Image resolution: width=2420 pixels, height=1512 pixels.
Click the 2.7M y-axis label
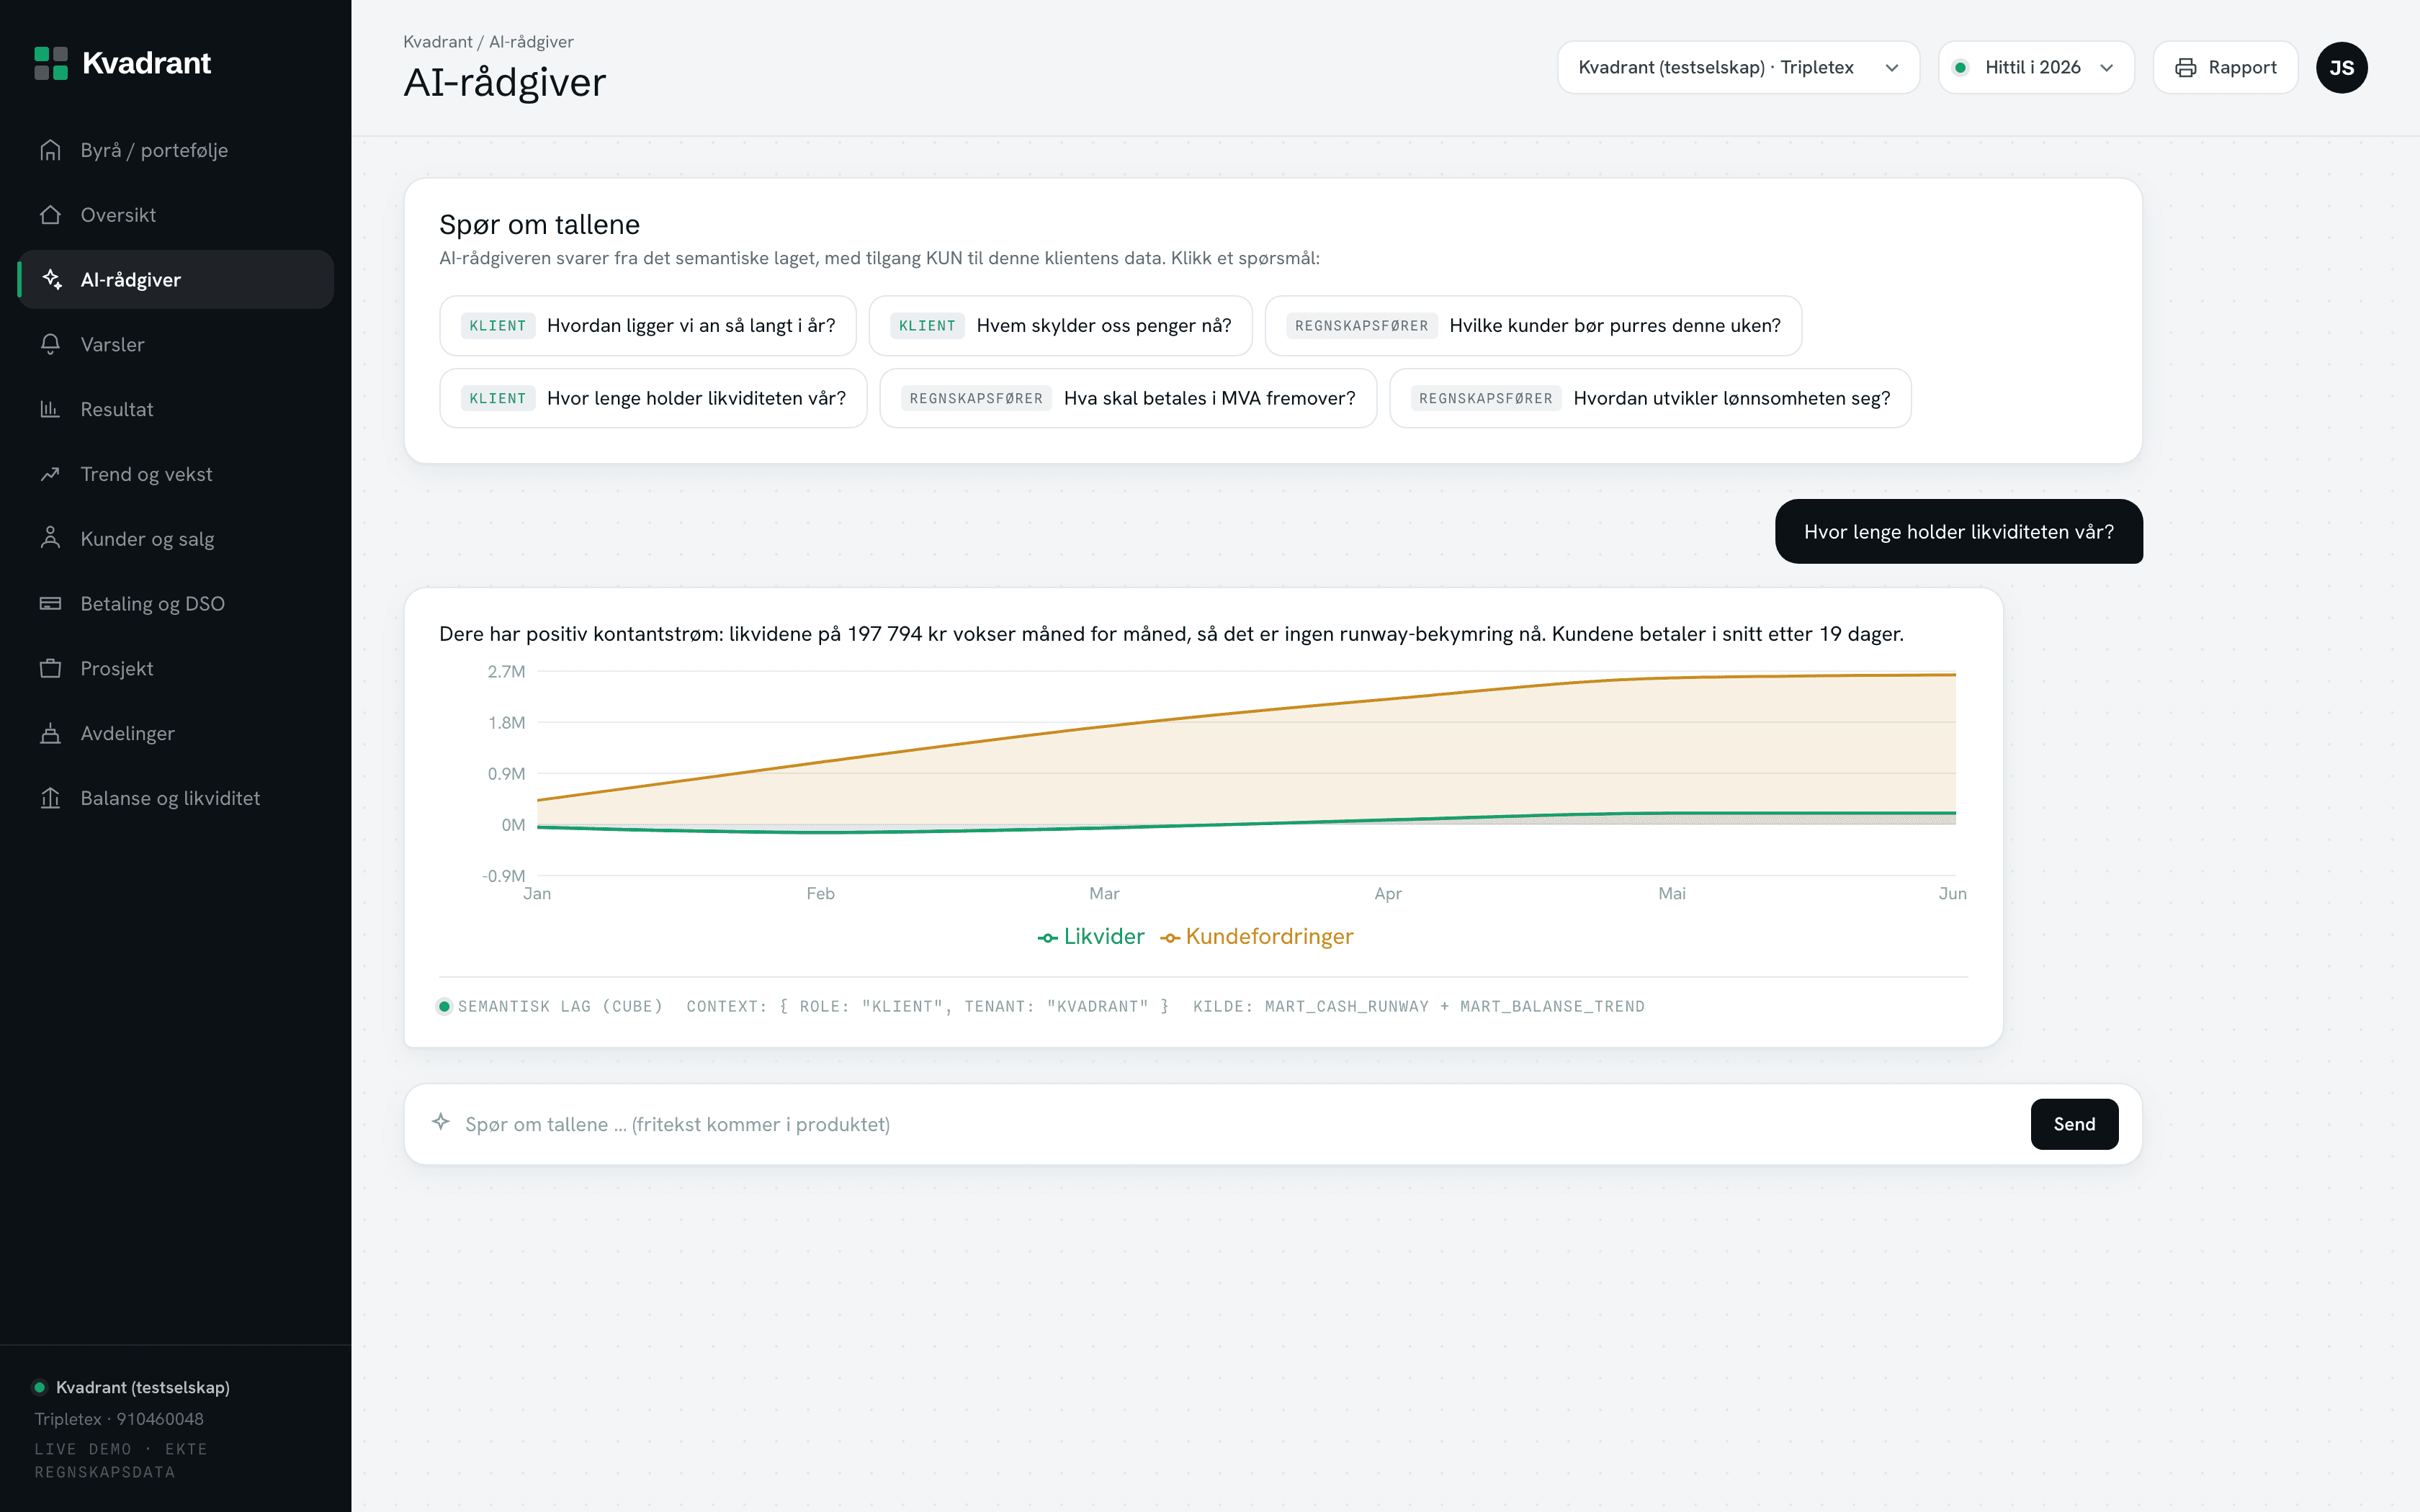(506, 672)
